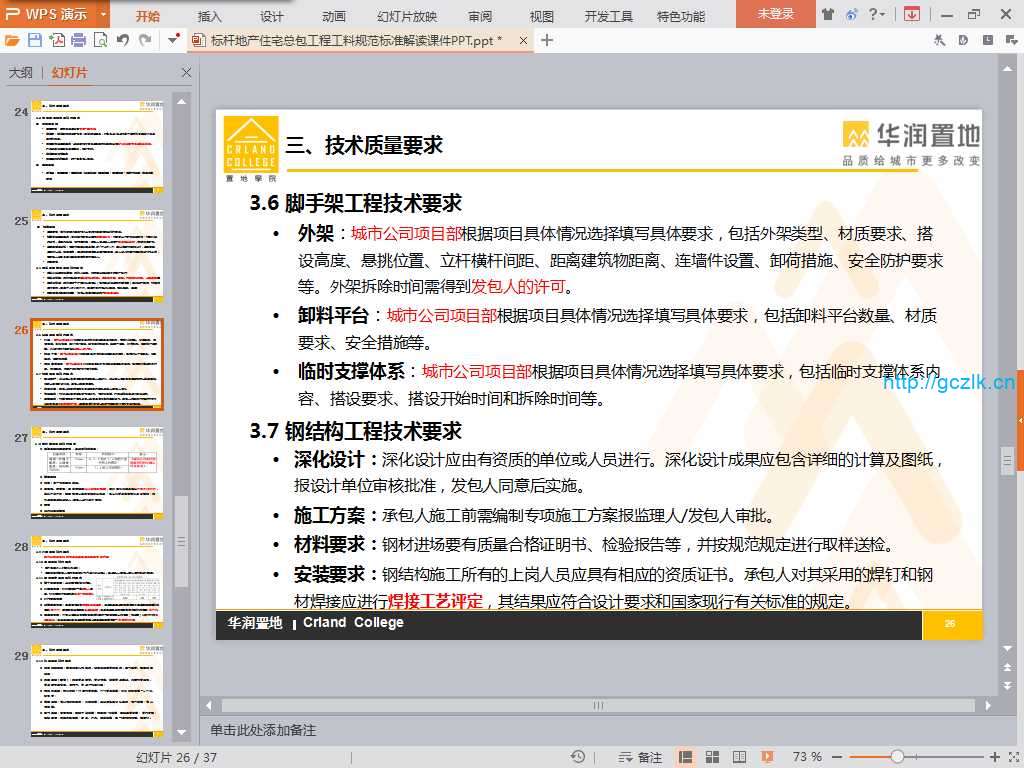Switch to the 大纲 outline tab
This screenshot has width=1024, height=768.
tap(21, 73)
